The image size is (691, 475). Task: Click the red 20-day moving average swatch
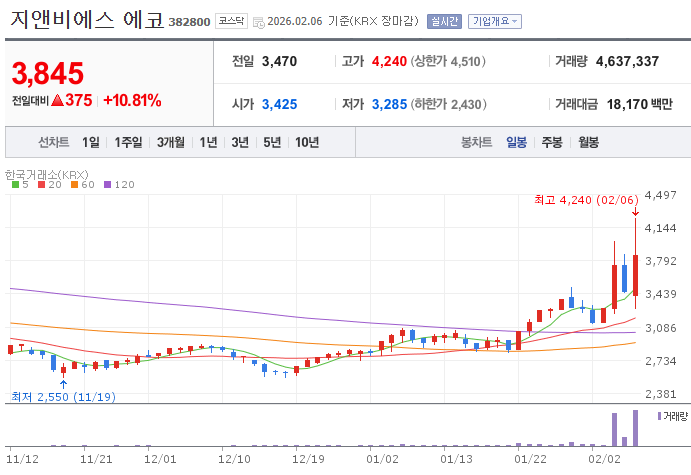click(x=41, y=185)
